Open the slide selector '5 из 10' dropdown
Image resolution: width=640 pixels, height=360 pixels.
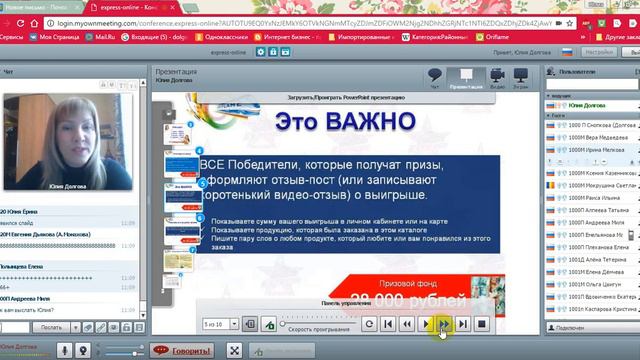pos(234,324)
